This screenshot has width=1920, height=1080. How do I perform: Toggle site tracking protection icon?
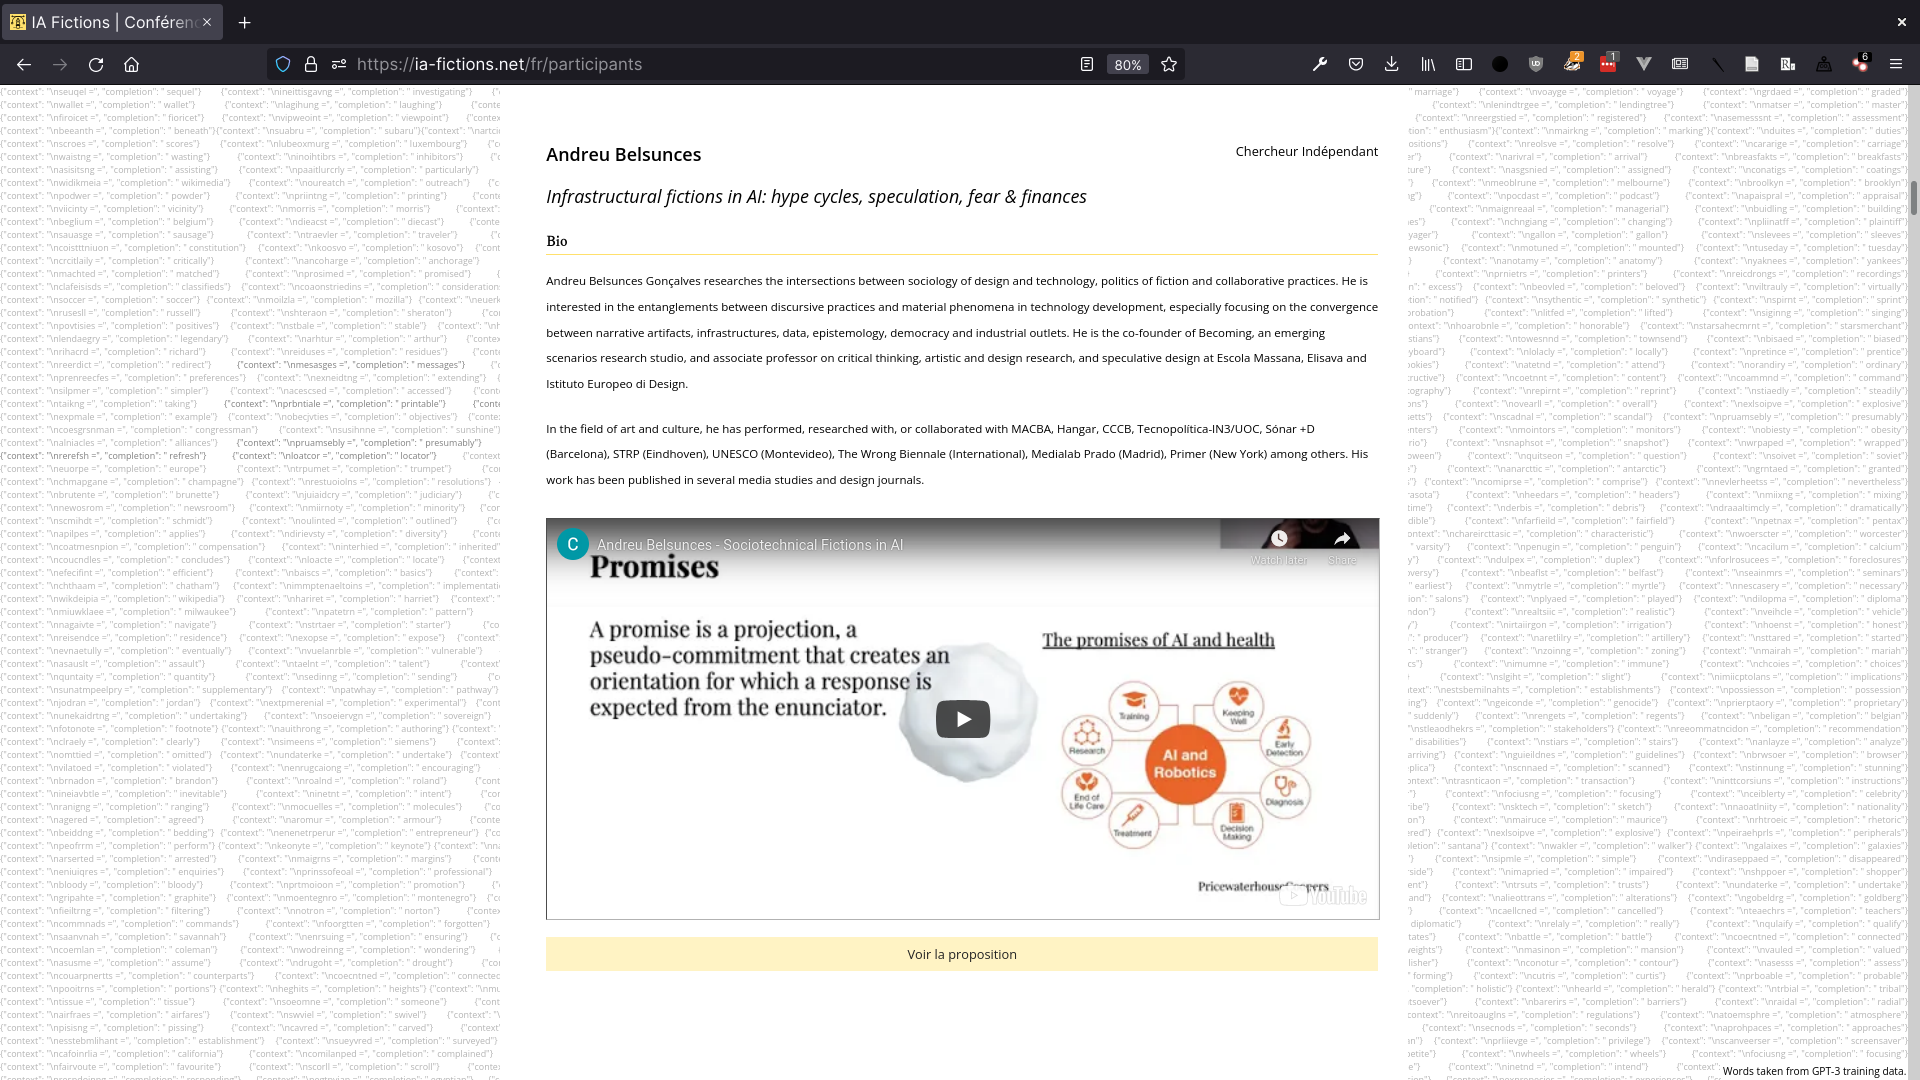(282, 63)
